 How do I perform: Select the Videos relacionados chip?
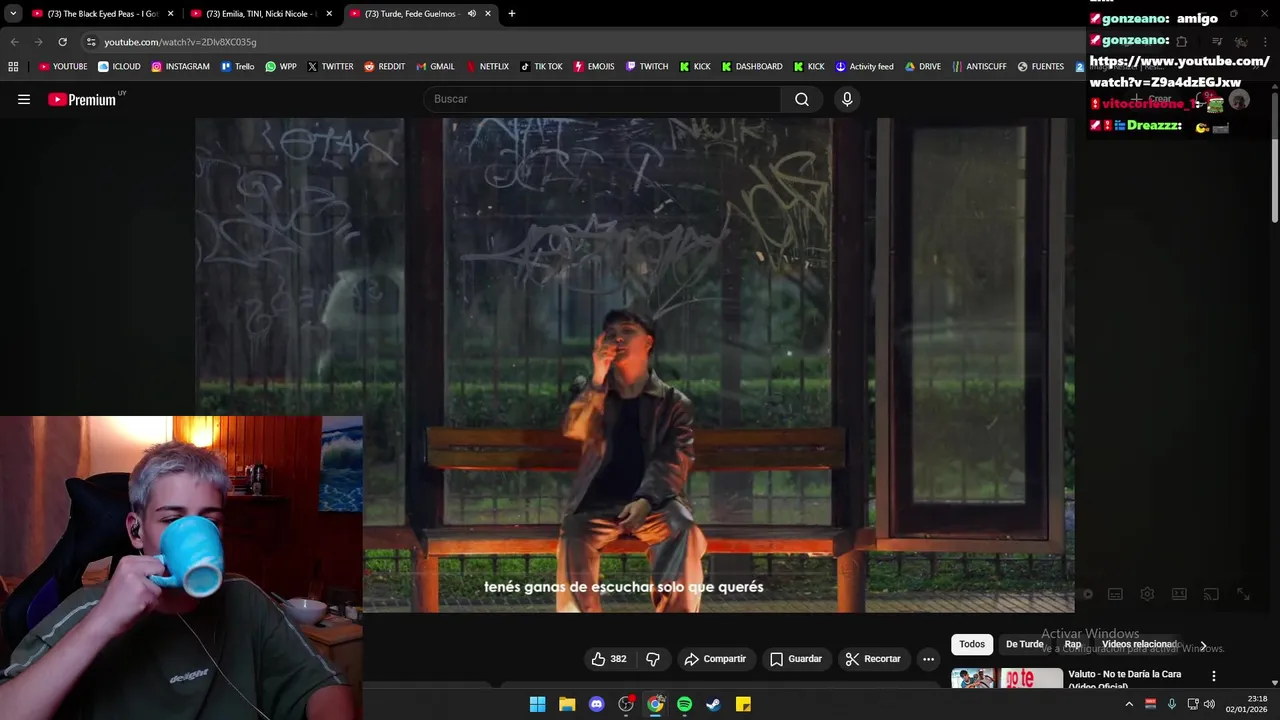click(1139, 645)
